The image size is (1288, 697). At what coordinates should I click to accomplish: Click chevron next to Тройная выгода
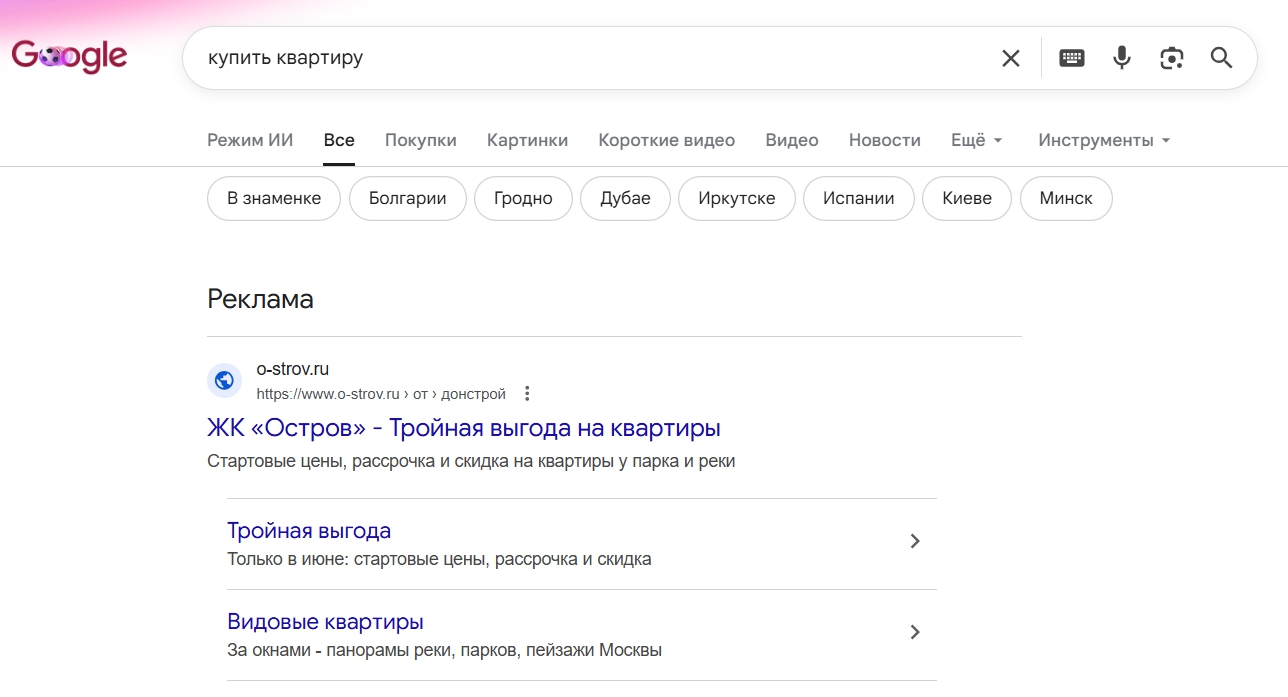[914, 541]
